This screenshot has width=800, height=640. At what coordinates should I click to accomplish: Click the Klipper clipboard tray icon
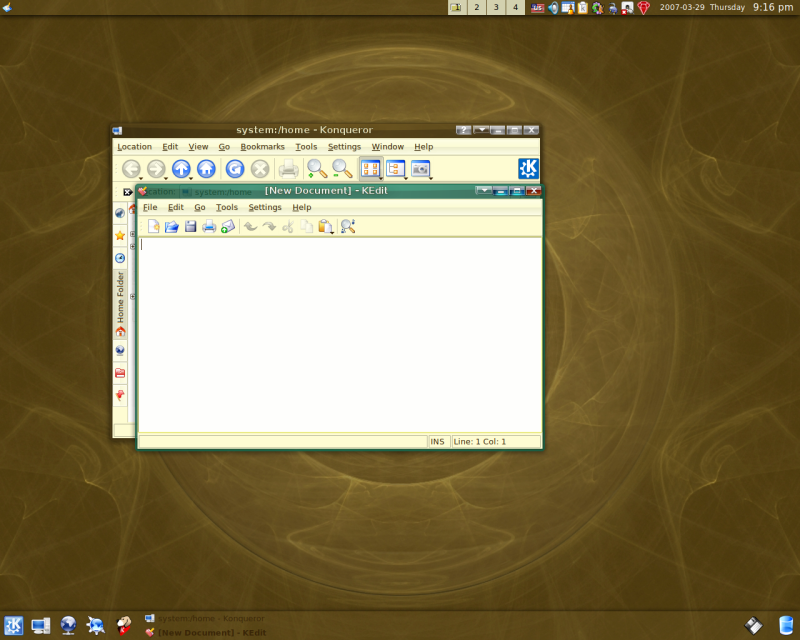(x=583, y=8)
